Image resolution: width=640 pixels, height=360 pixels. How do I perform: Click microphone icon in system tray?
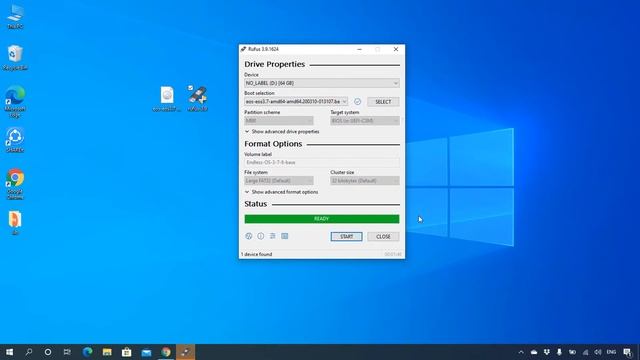click(x=559, y=352)
